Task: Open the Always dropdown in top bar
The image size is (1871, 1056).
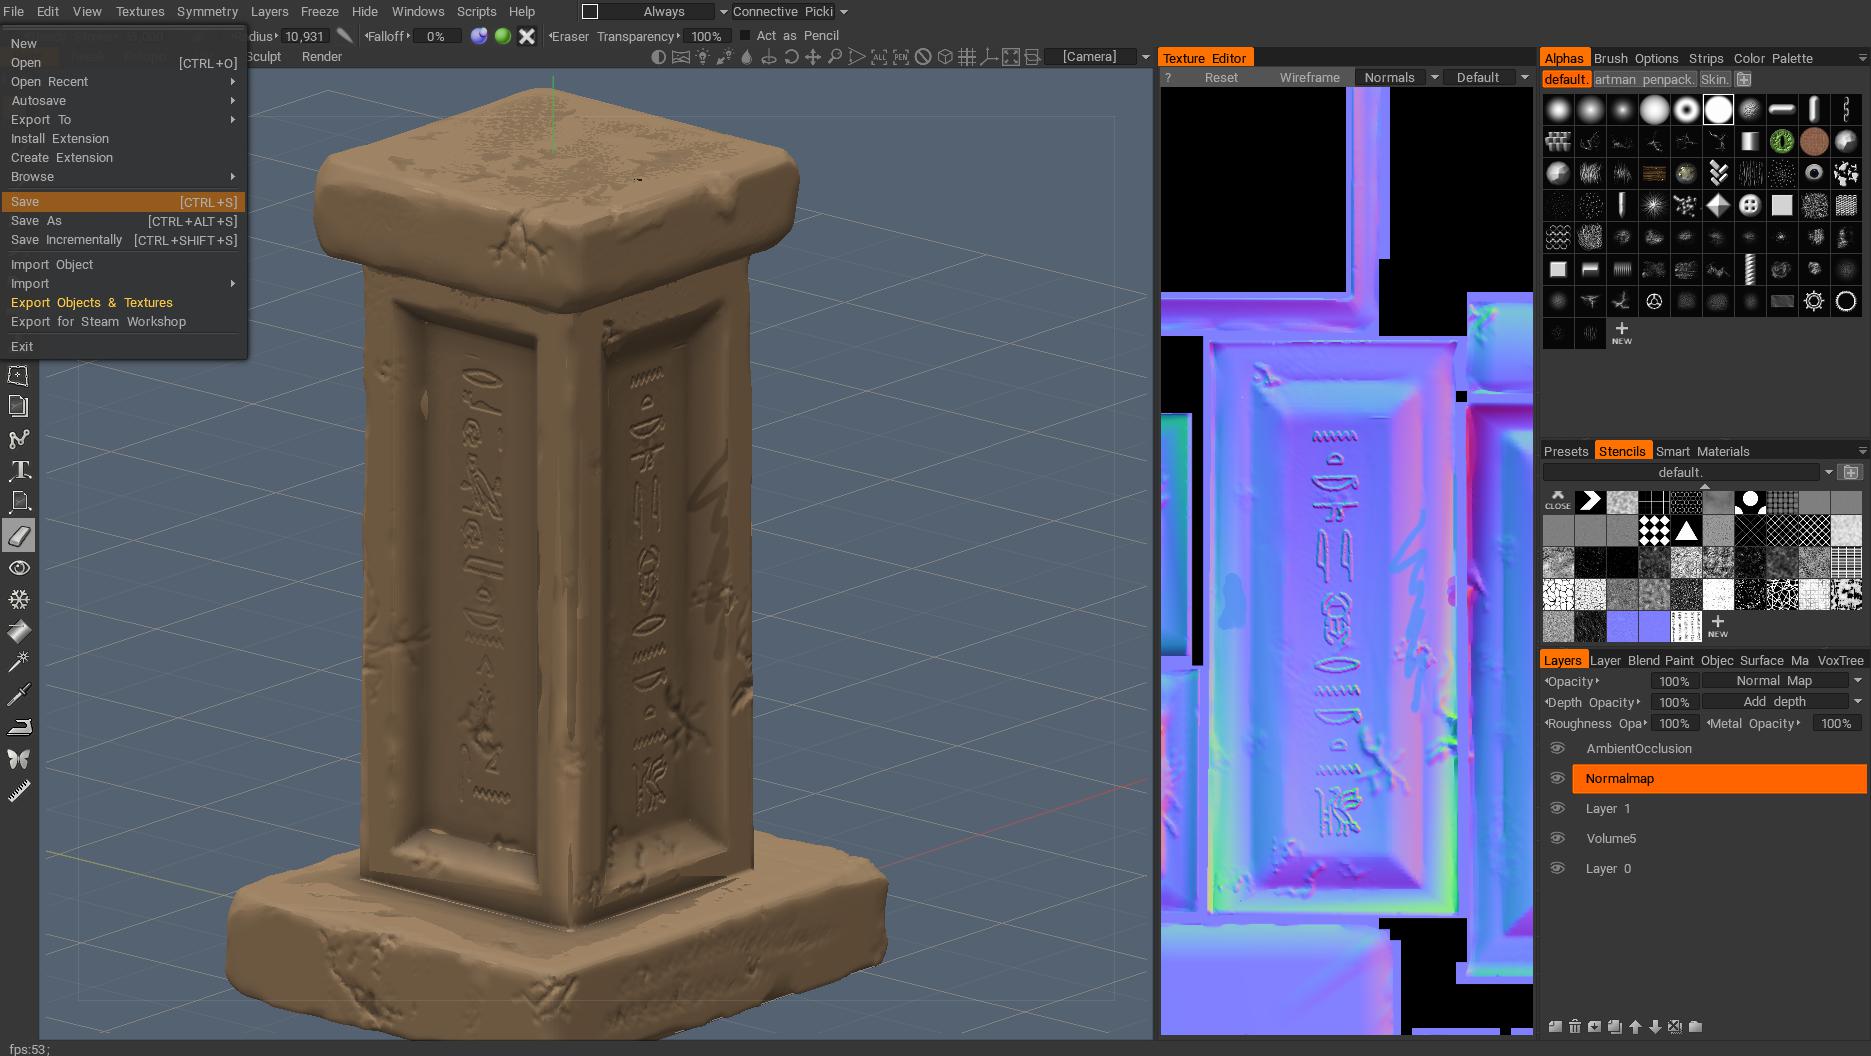Action: click(x=665, y=12)
